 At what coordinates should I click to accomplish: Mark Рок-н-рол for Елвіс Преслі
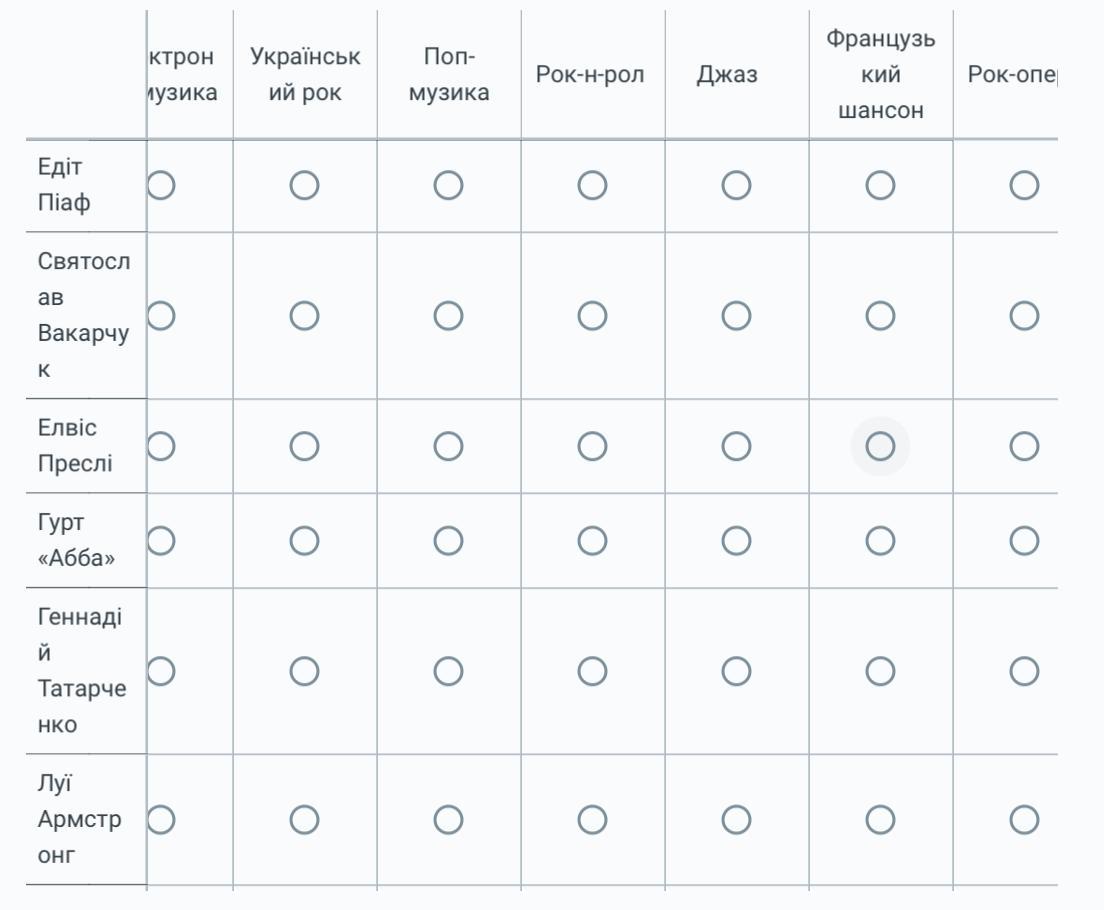coord(592,446)
